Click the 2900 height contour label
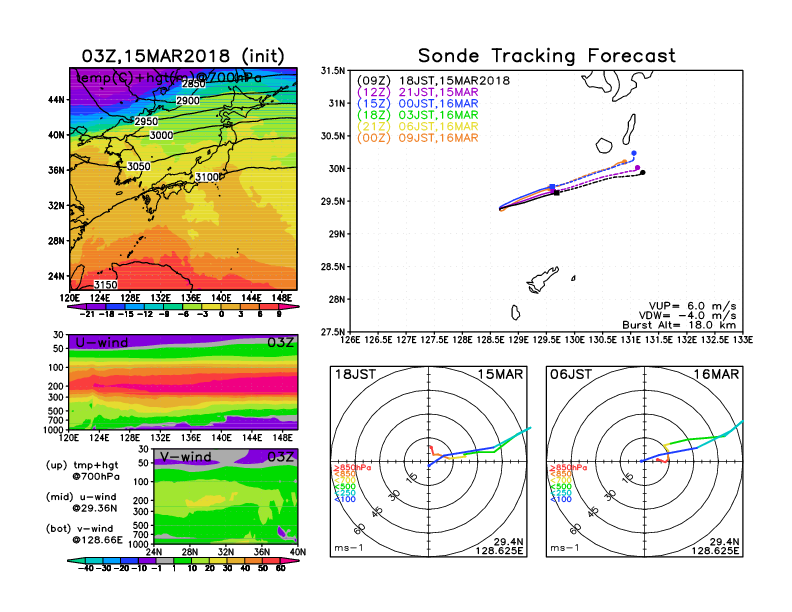Screen dimensions: 792x612 point(188,100)
